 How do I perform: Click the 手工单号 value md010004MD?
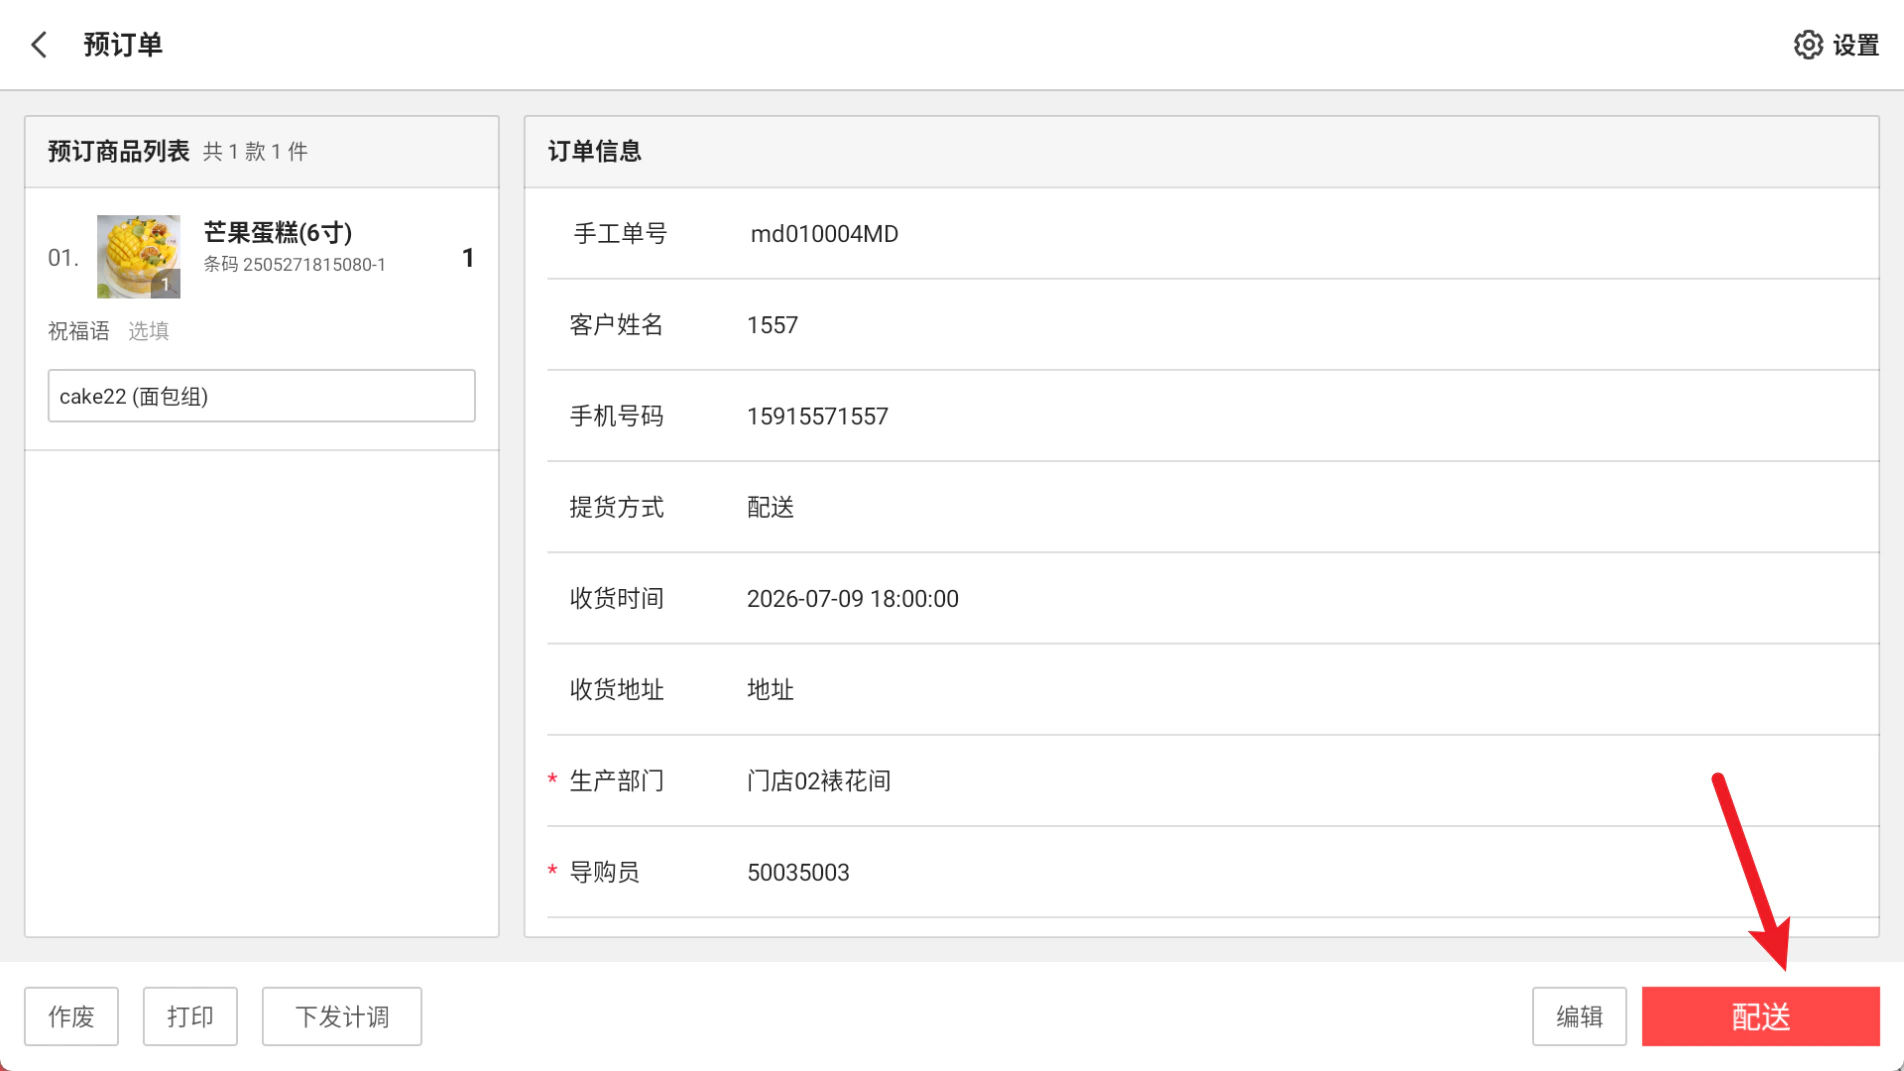tap(825, 234)
